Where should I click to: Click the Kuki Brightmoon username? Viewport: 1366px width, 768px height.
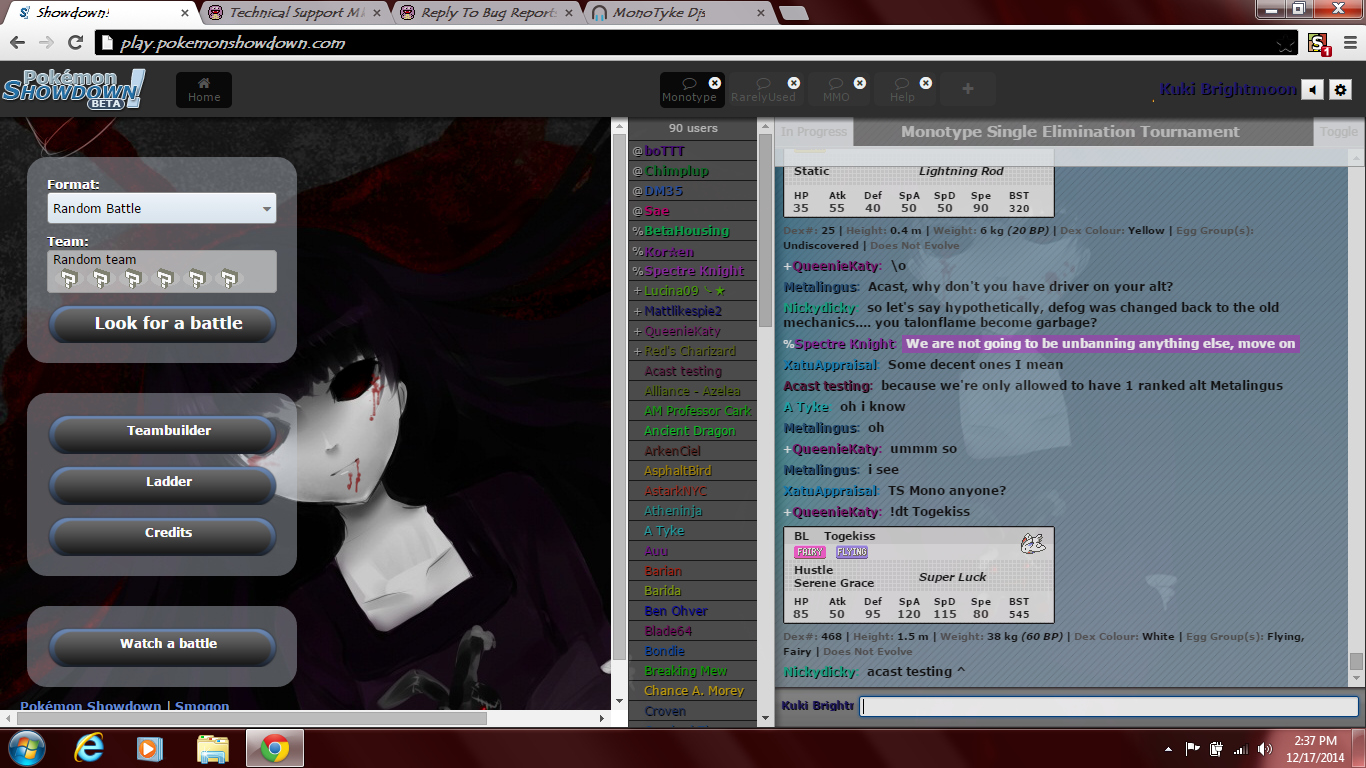[1228, 90]
